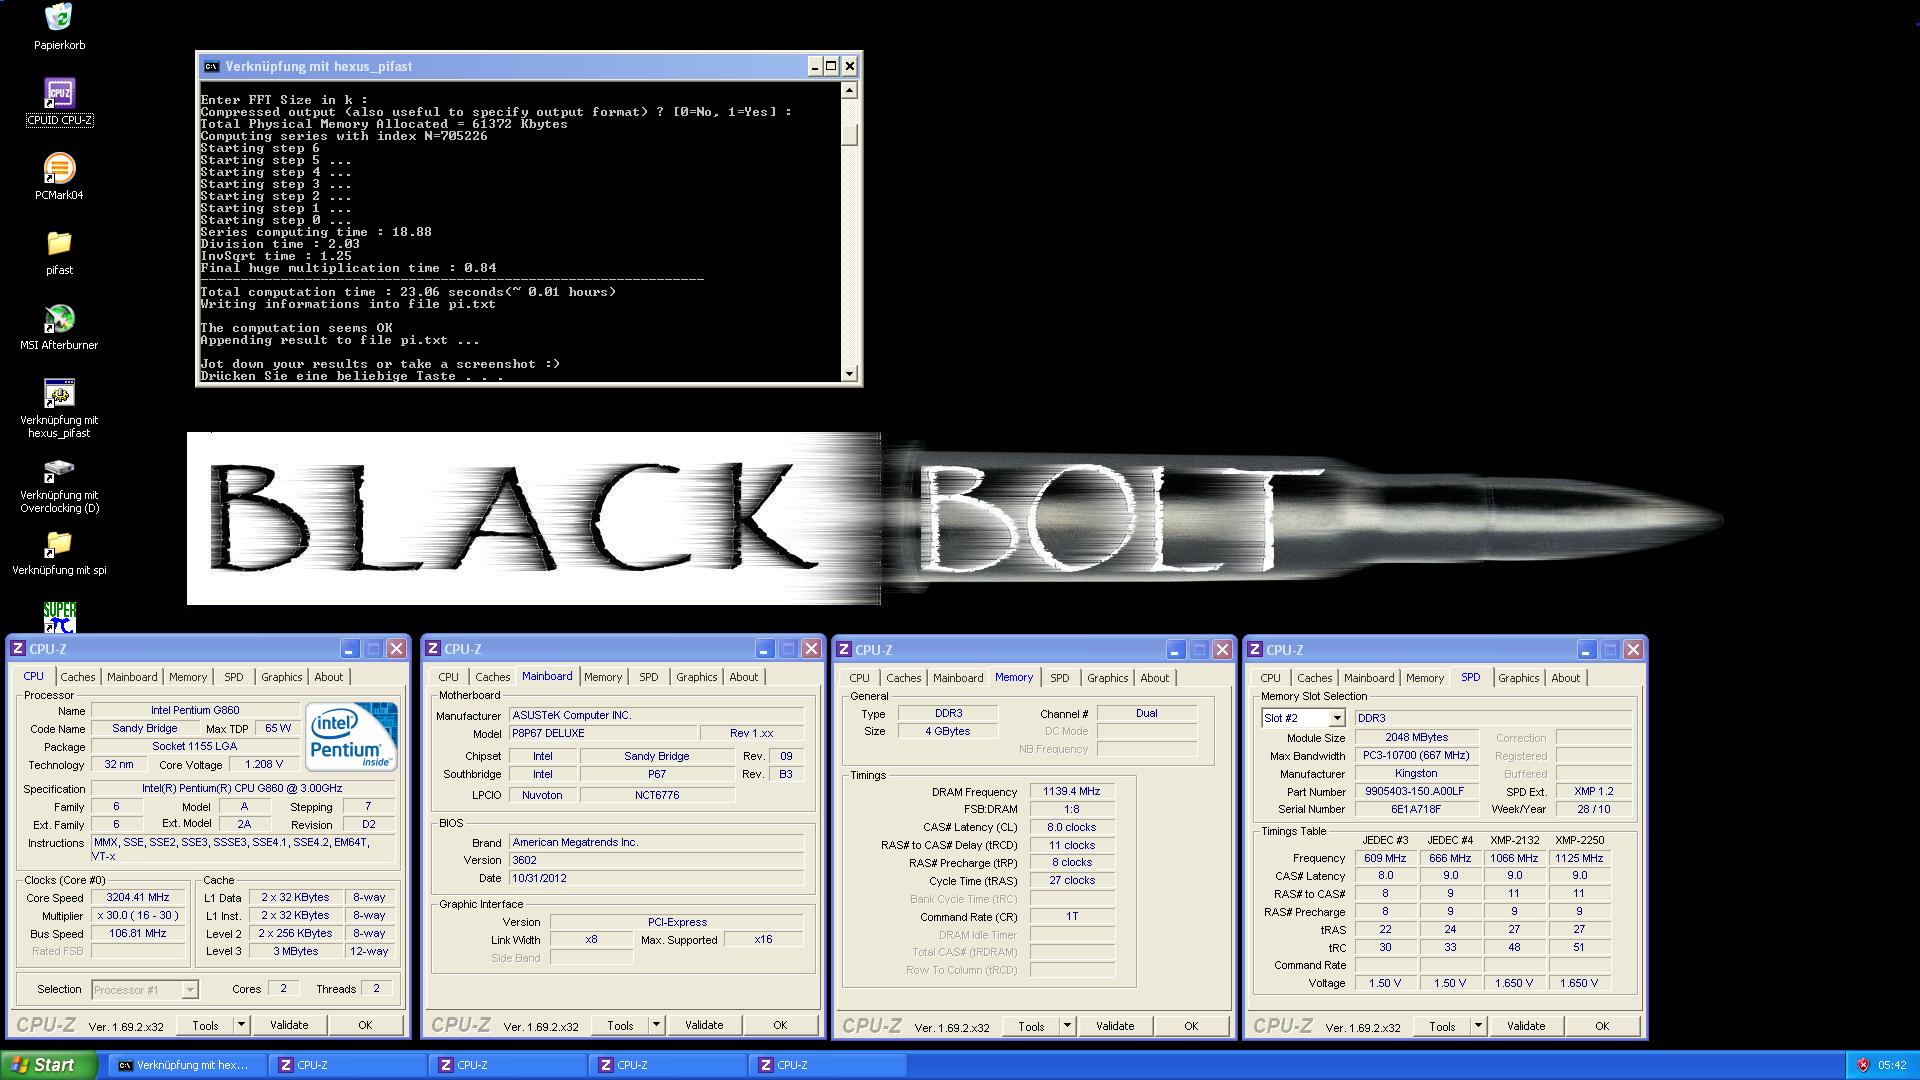Click Validate in the CPU window
This screenshot has width=1920, height=1080.
pyautogui.click(x=288, y=1025)
